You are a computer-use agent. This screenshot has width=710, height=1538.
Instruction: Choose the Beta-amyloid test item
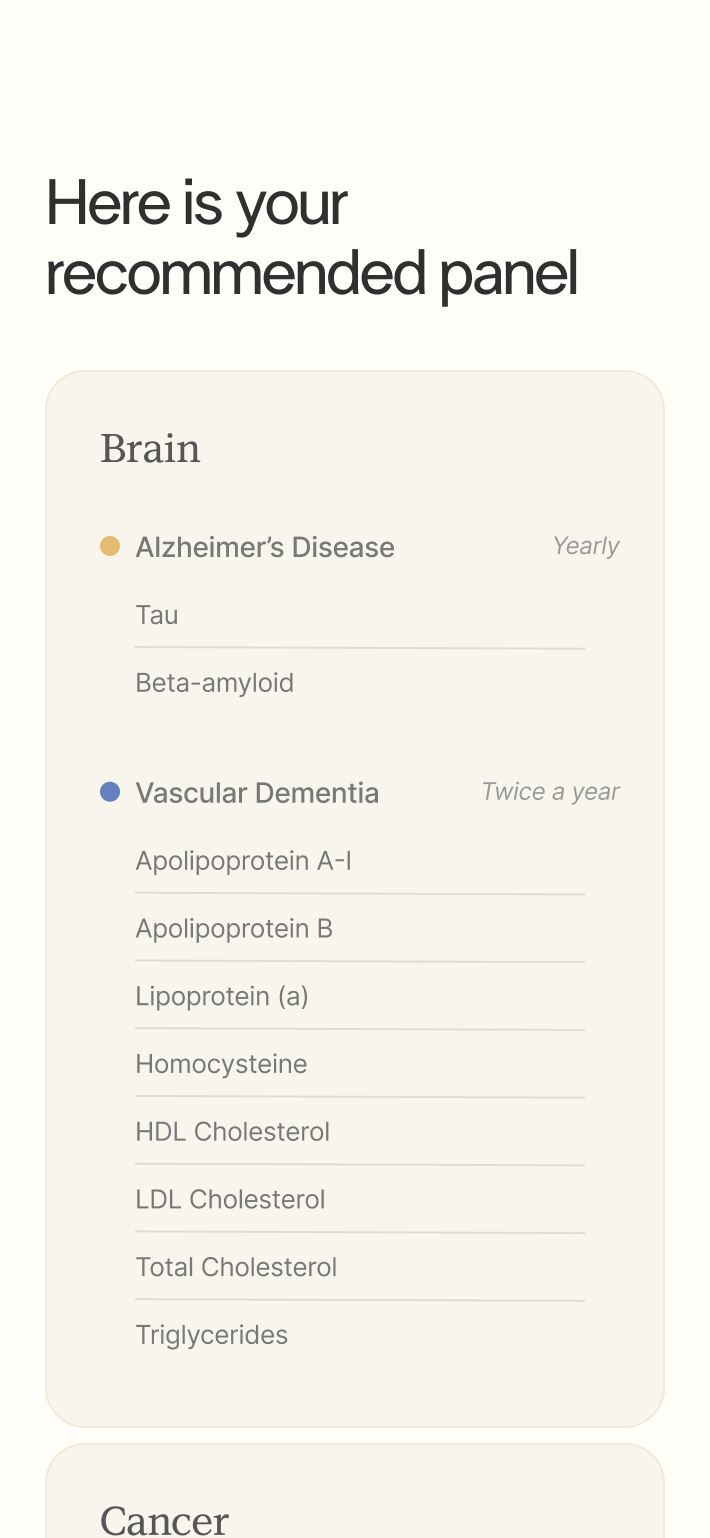(215, 682)
